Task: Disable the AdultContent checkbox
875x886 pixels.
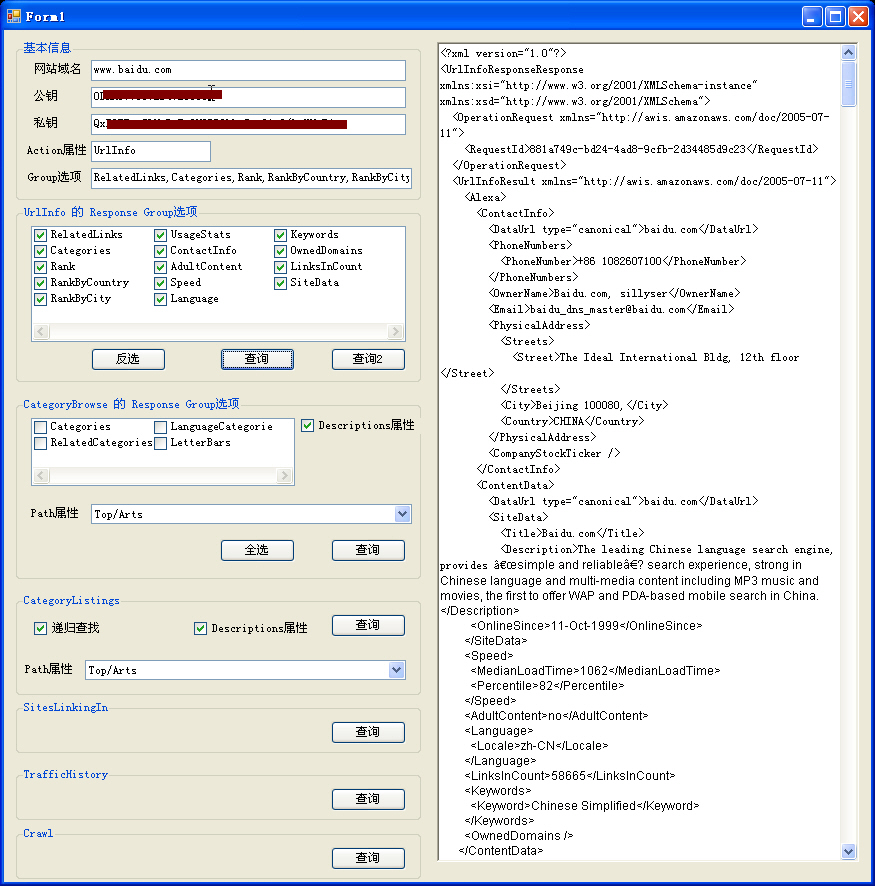Action: [160, 267]
